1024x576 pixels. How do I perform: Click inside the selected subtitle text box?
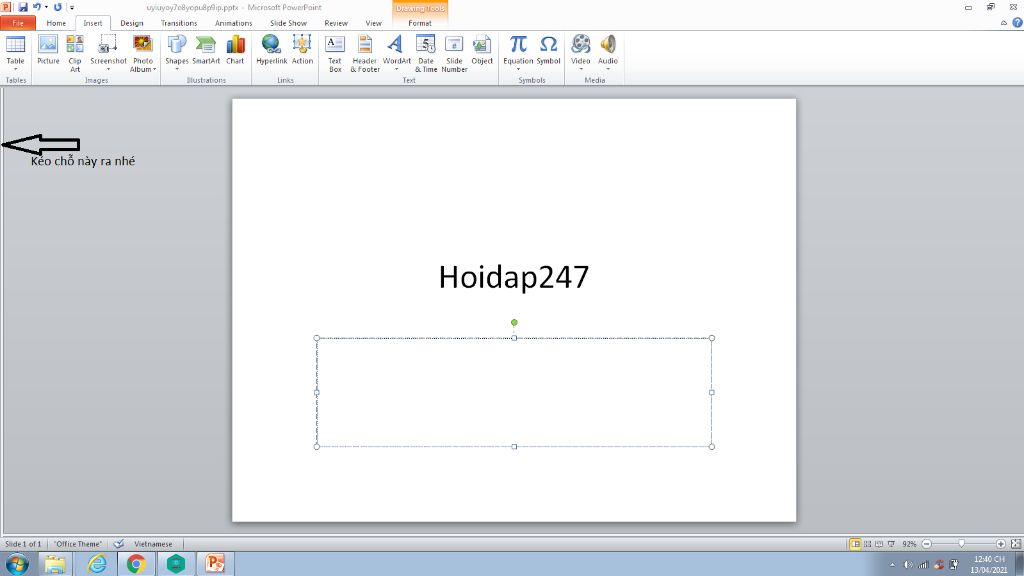(x=514, y=392)
